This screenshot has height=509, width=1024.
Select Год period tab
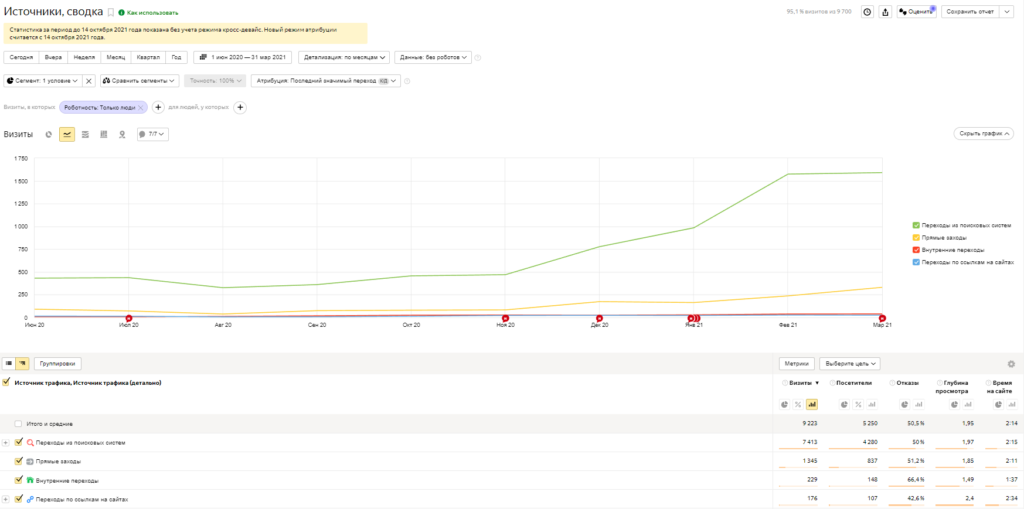pos(176,57)
